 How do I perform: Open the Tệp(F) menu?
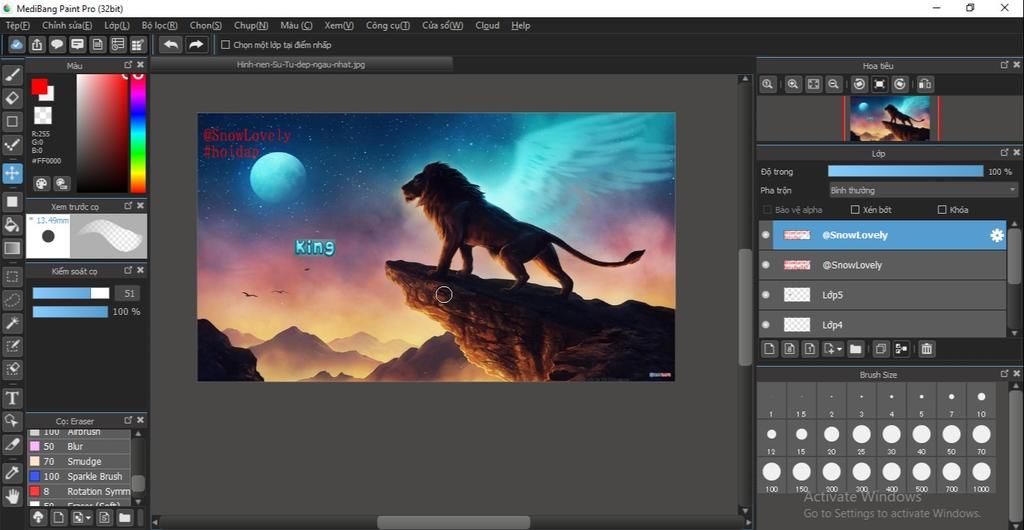click(18, 25)
